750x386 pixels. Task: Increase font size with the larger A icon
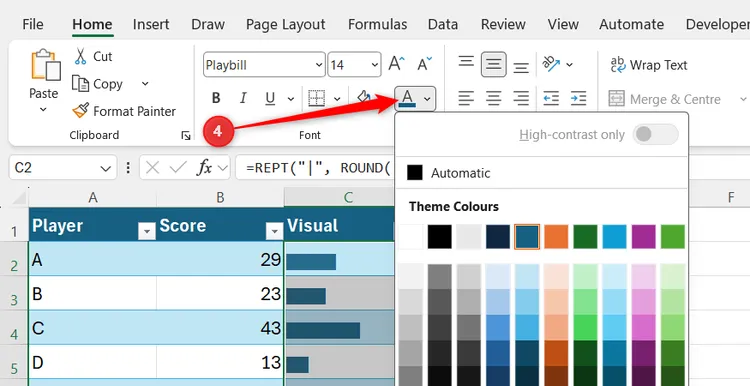(x=396, y=64)
